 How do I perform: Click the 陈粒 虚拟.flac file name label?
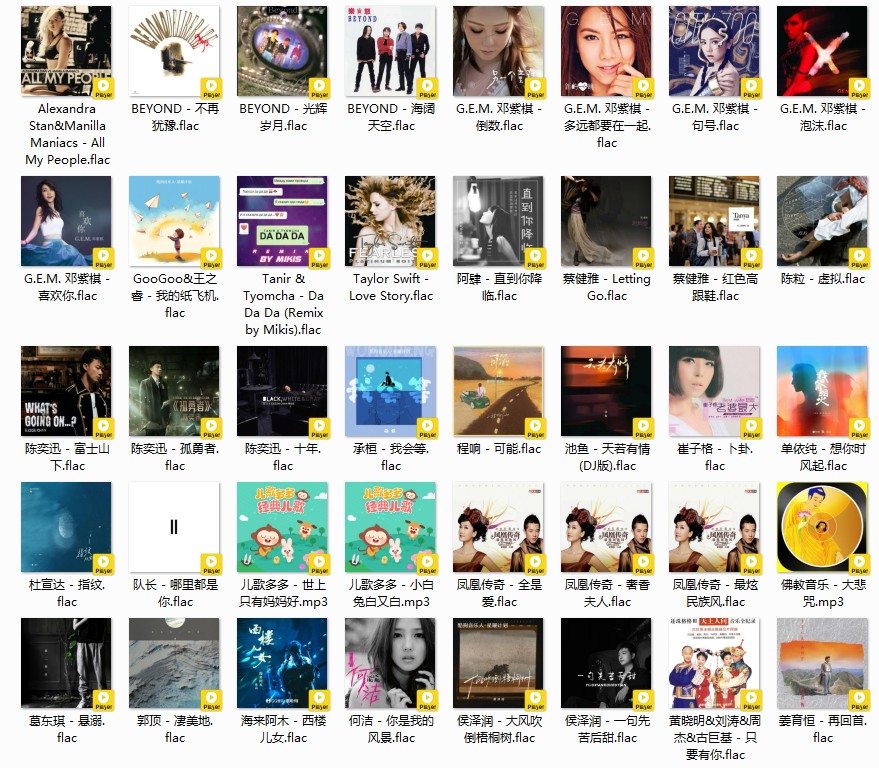pyautogui.click(x=822, y=279)
